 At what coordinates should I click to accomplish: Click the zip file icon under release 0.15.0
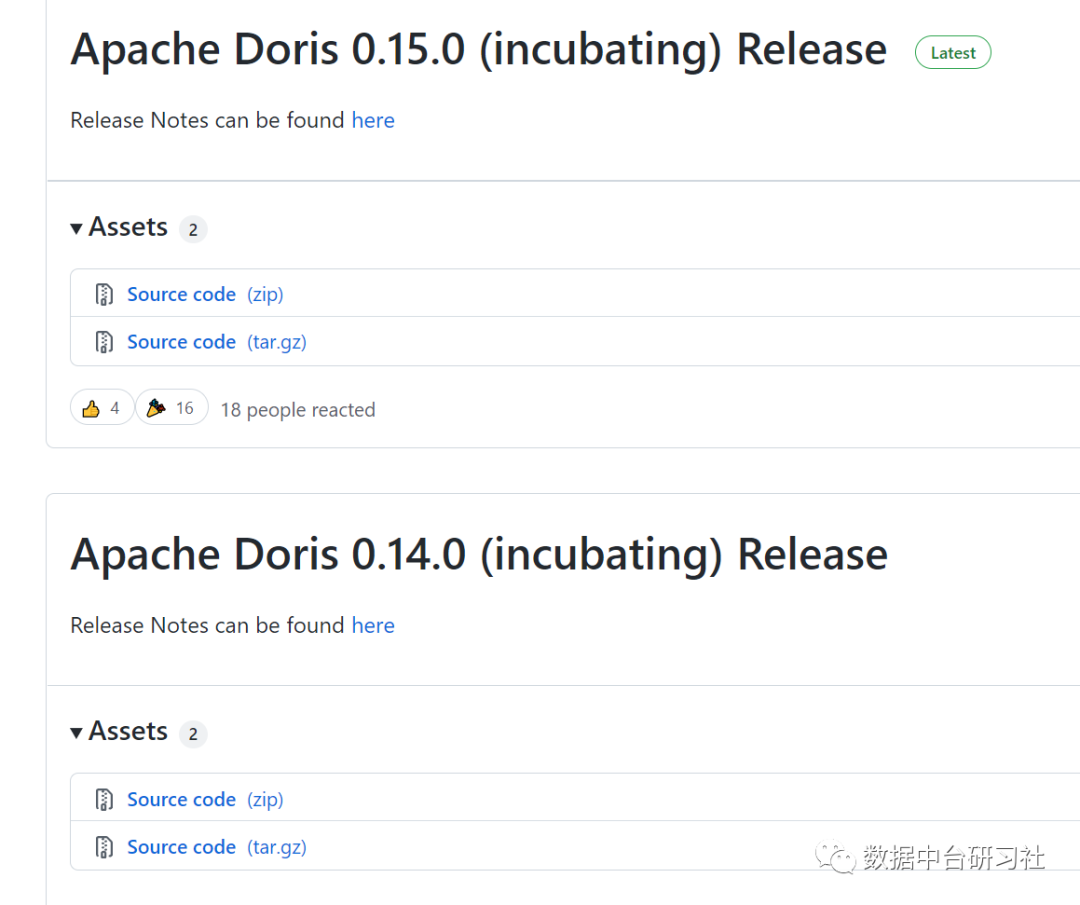[x=104, y=294]
